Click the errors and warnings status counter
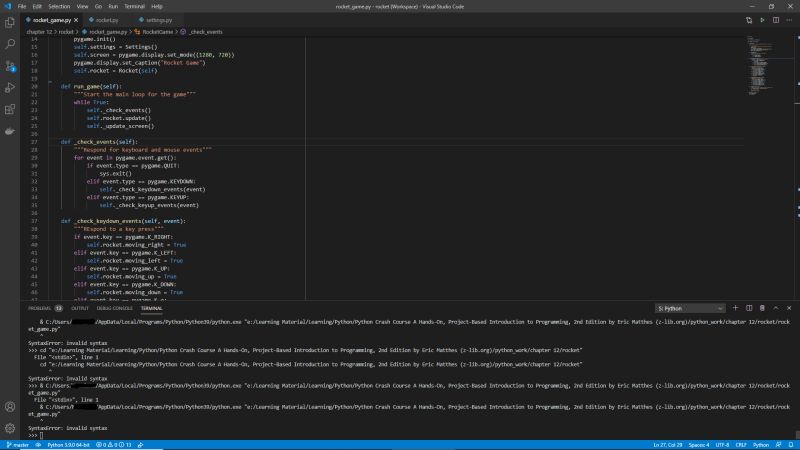Image resolution: width=800 pixels, height=450 pixels. (x=114, y=445)
